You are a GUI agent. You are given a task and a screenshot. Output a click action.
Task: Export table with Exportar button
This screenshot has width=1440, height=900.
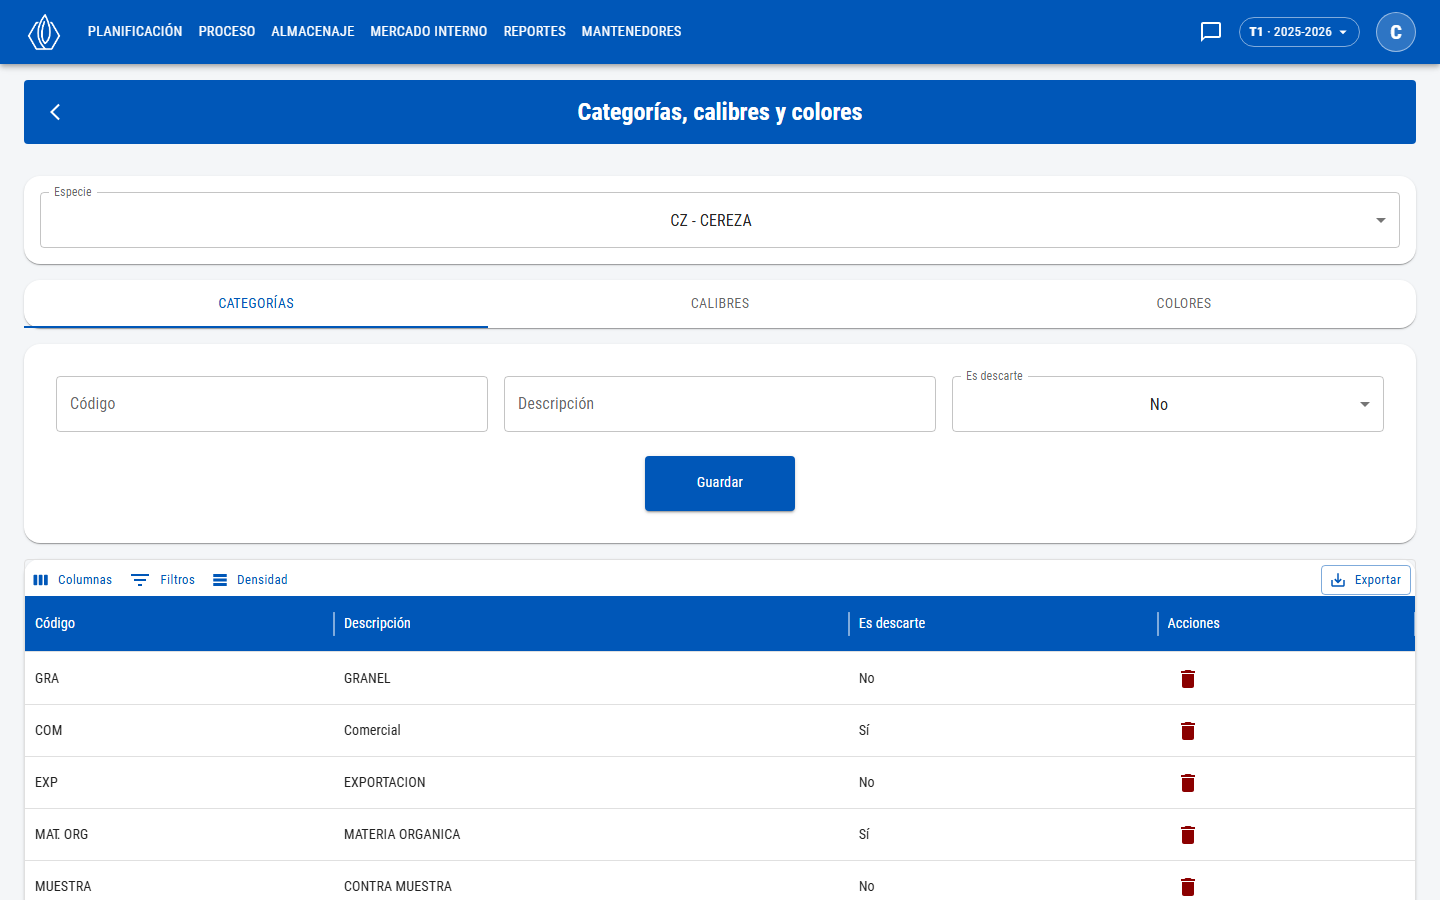pyautogui.click(x=1366, y=580)
